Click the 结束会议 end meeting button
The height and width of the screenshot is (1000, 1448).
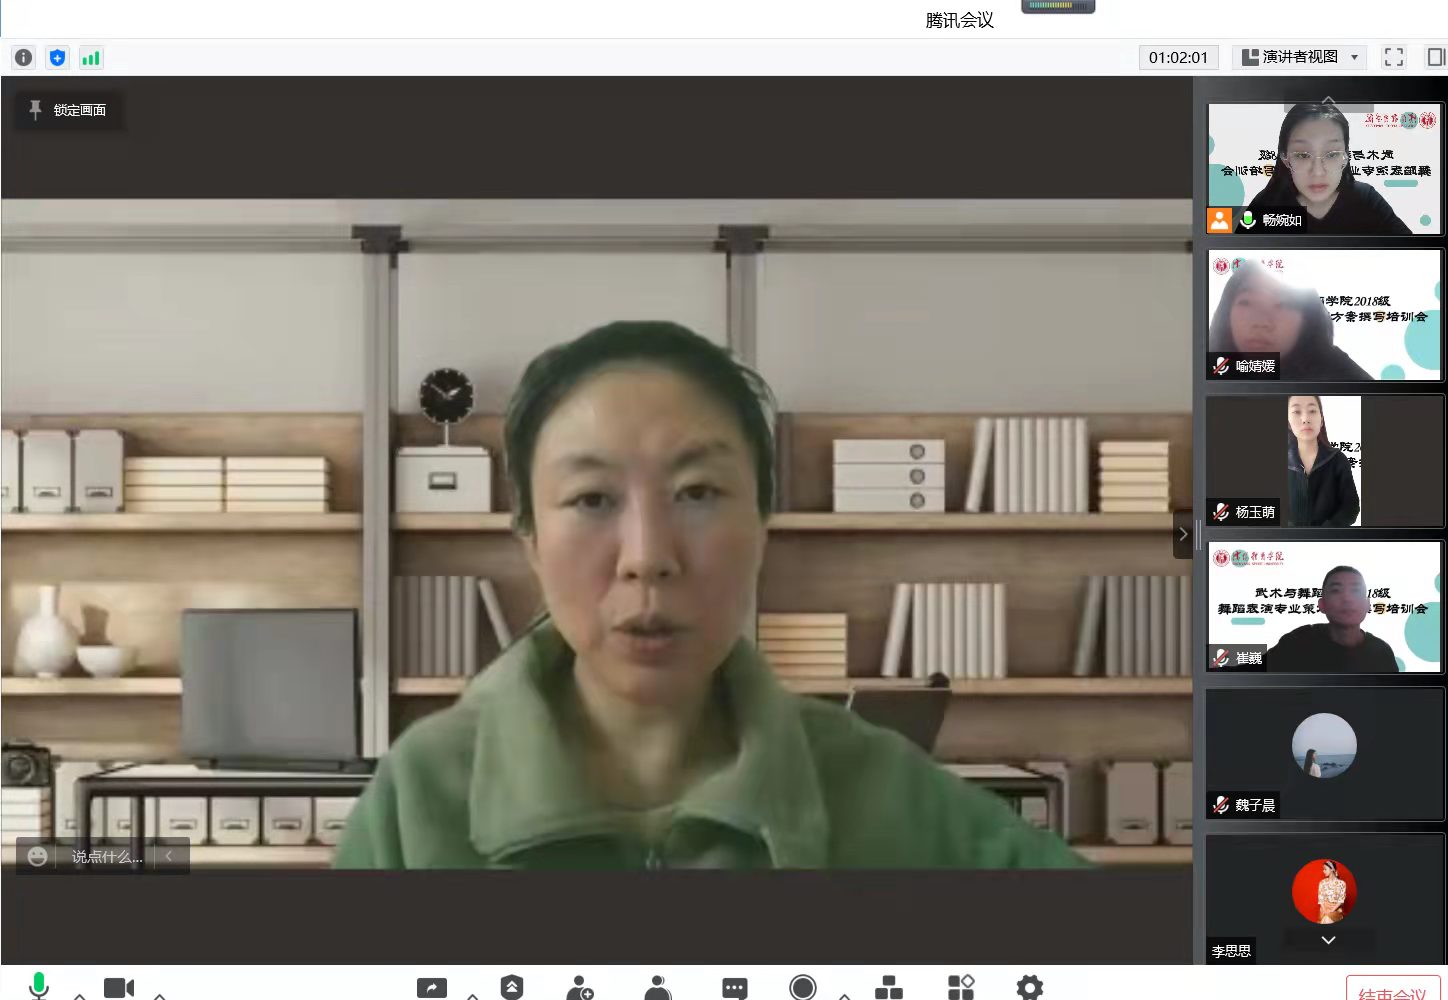(1392, 990)
